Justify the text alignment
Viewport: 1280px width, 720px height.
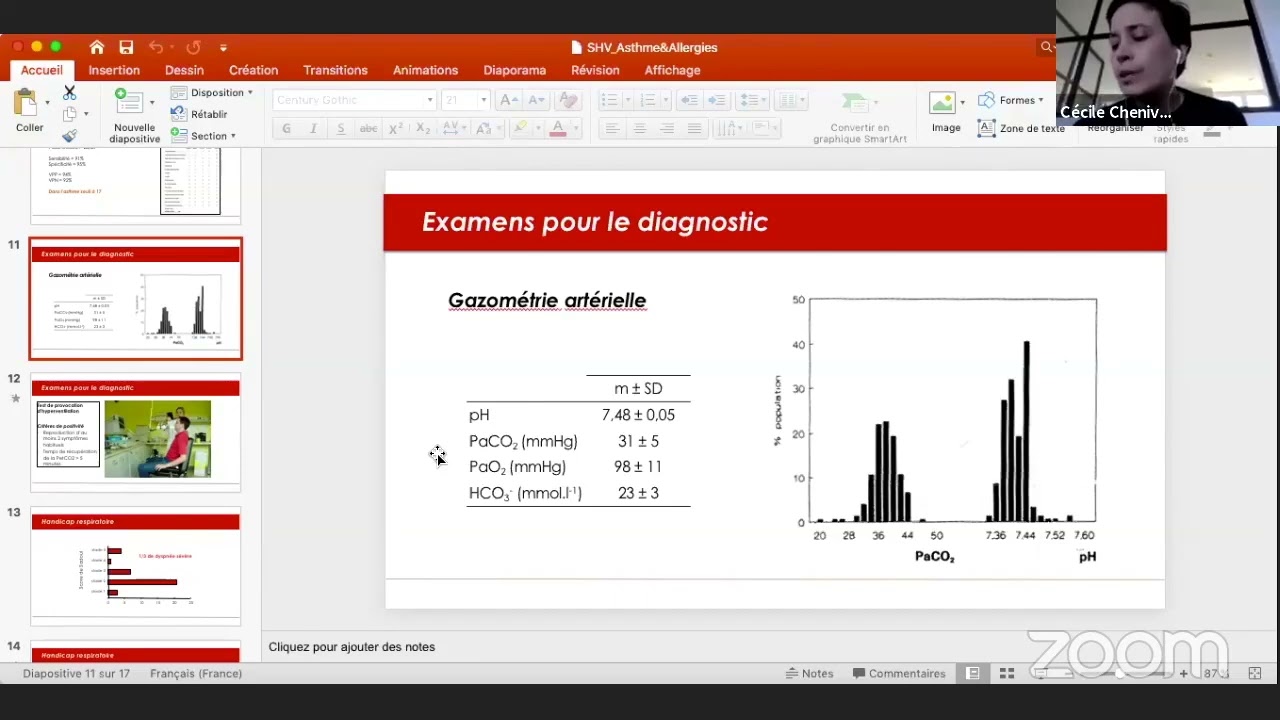[694, 128]
